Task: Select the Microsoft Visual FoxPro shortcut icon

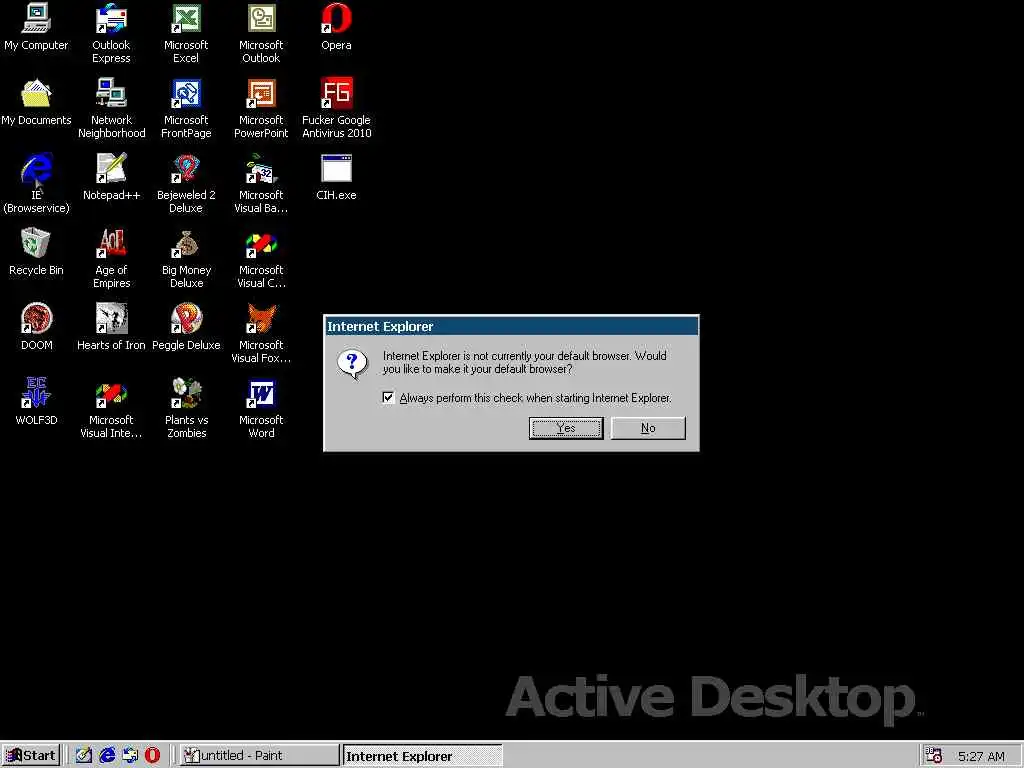Action: (x=261, y=319)
